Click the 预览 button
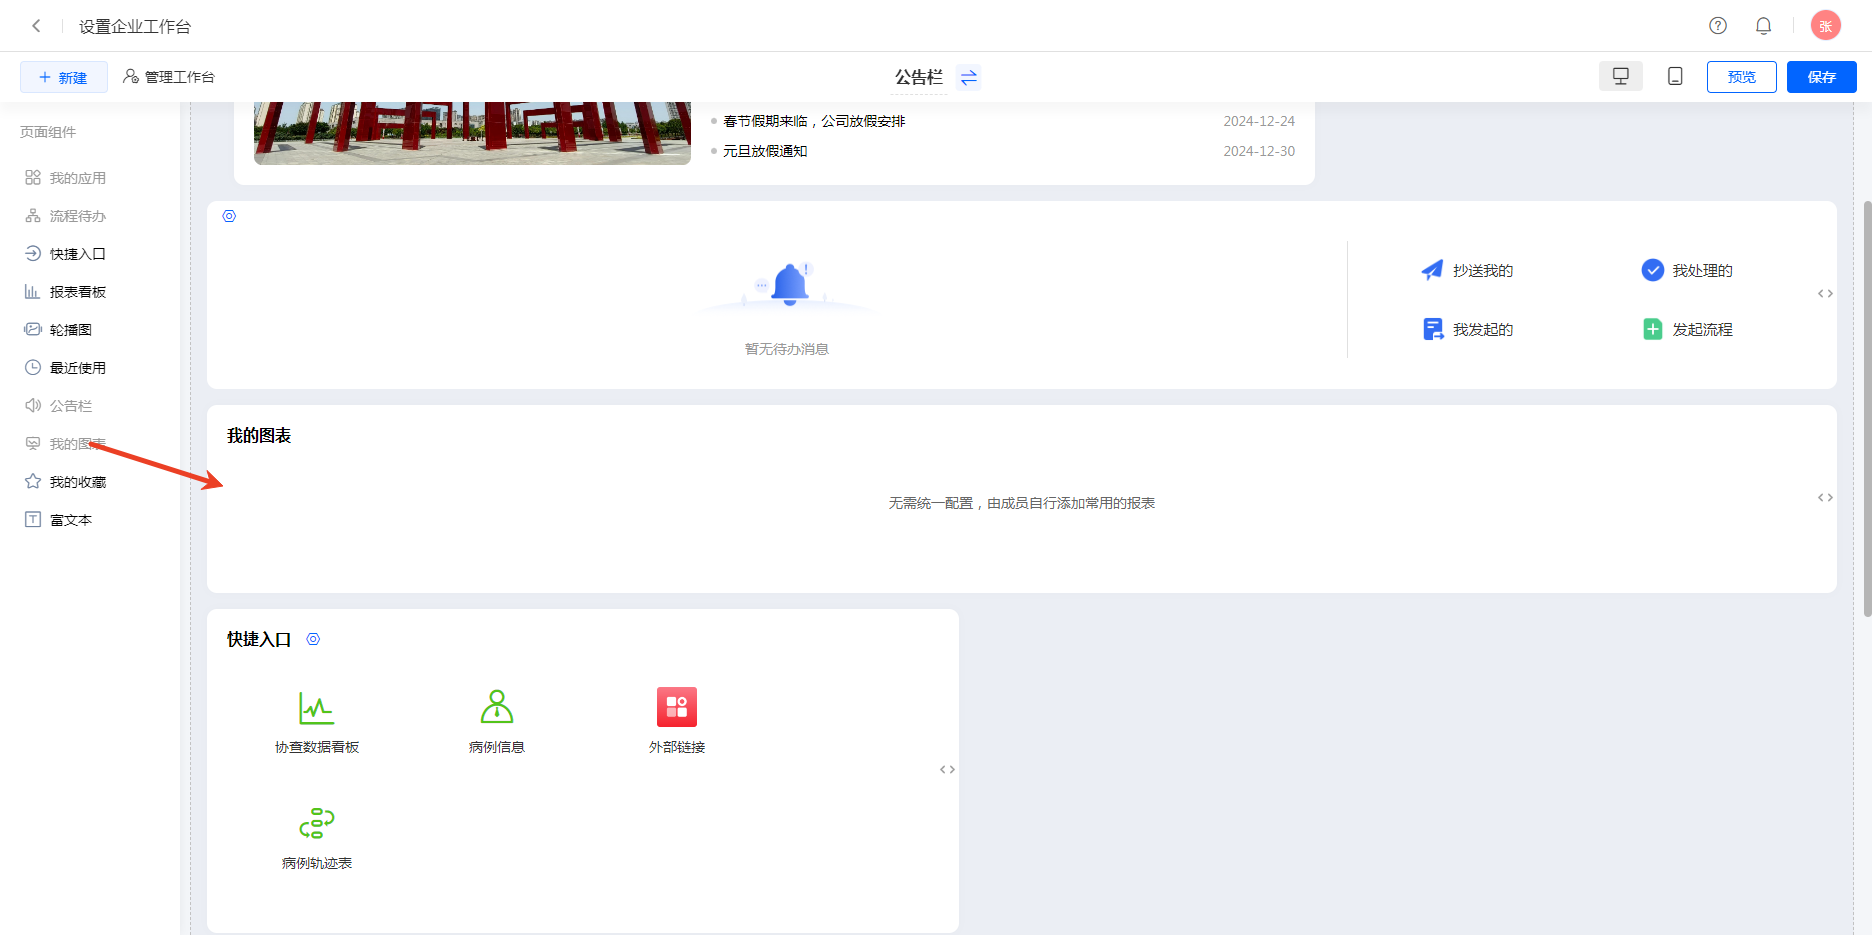 click(1741, 77)
